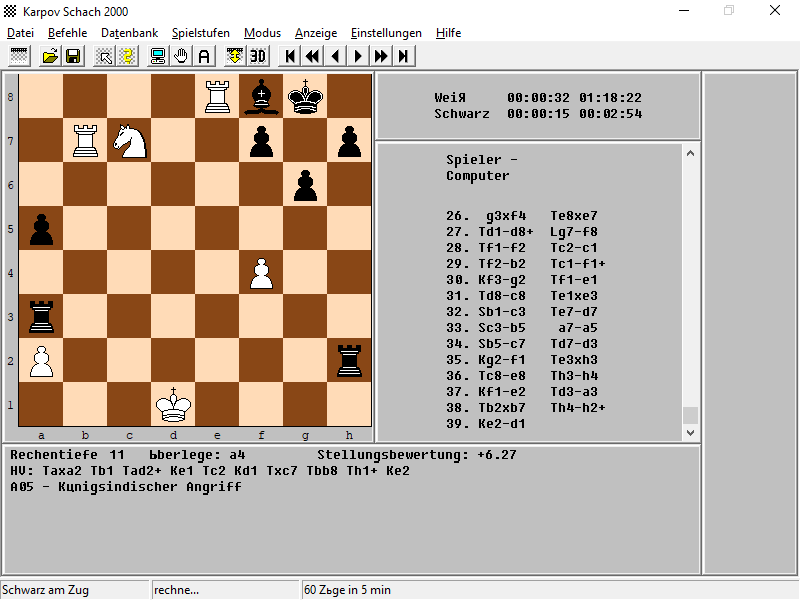Click move 26. g3xf4 in list

486,216
